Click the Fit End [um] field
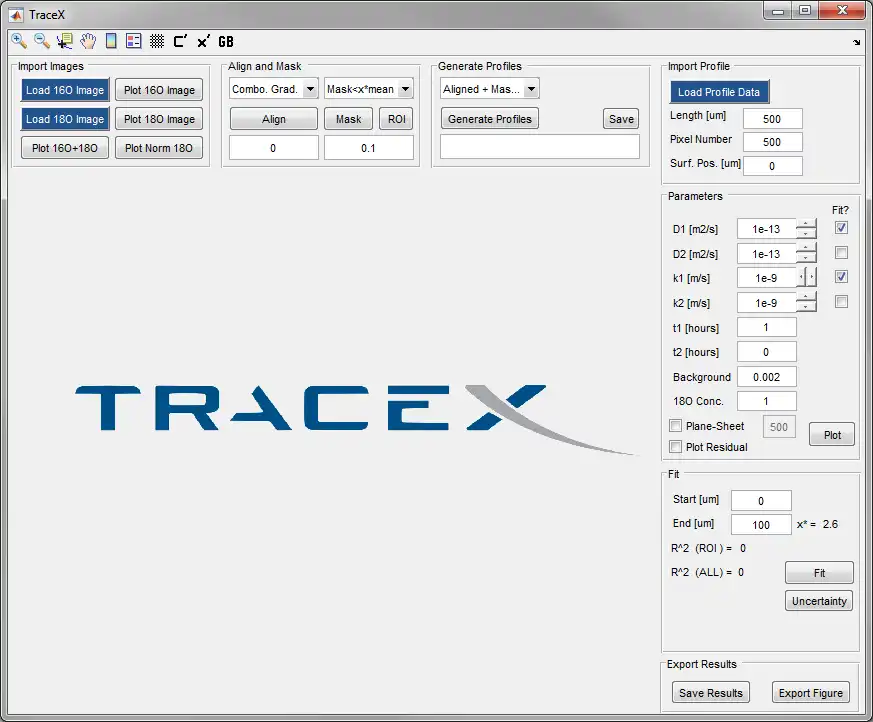This screenshot has height=722, width=873. [x=761, y=524]
